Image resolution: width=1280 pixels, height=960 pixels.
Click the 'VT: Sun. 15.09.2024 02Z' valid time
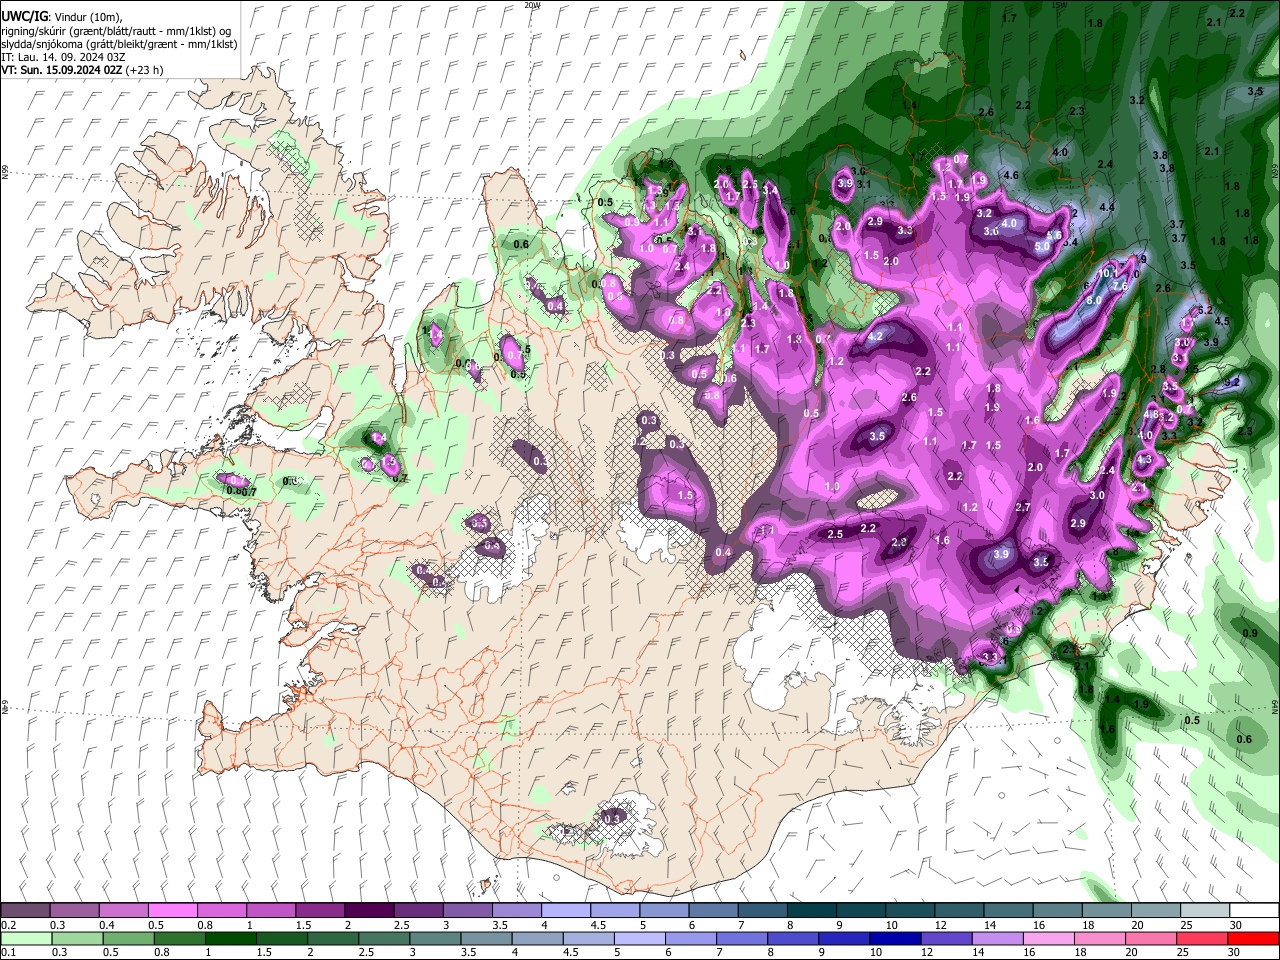(62, 70)
